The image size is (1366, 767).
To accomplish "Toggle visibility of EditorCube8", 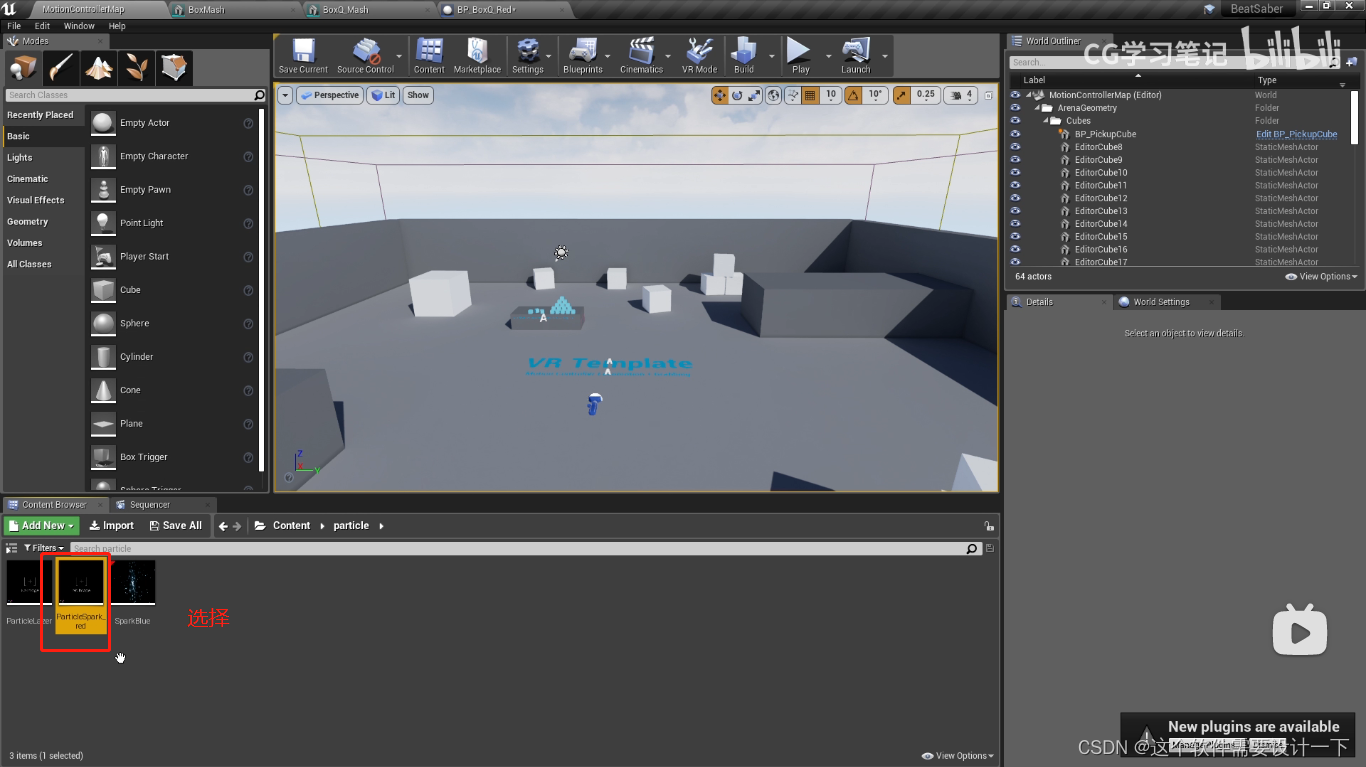I will tap(1015, 147).
